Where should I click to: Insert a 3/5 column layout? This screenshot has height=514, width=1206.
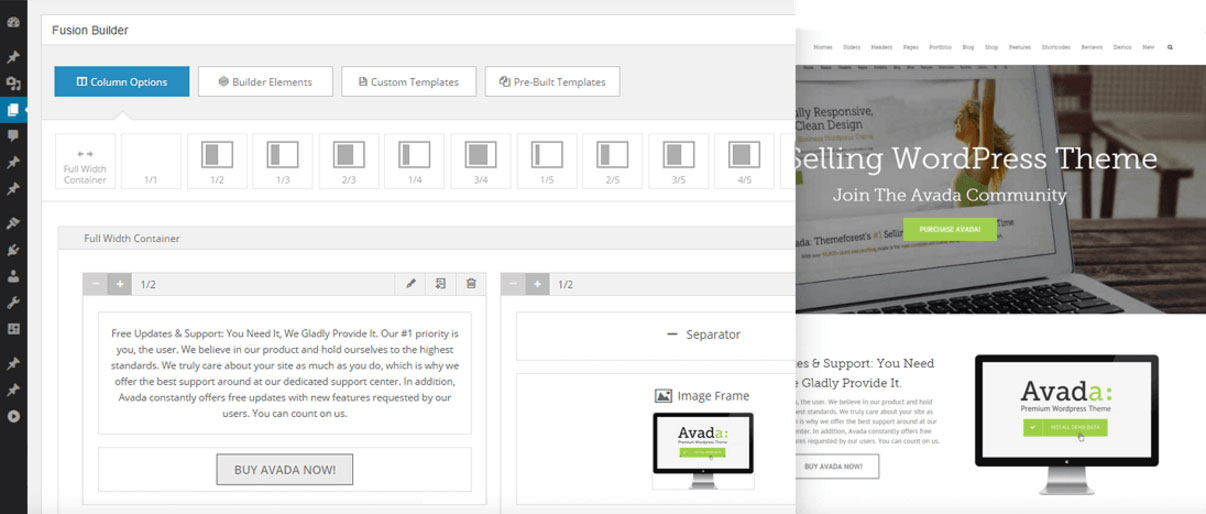[679, 161]
